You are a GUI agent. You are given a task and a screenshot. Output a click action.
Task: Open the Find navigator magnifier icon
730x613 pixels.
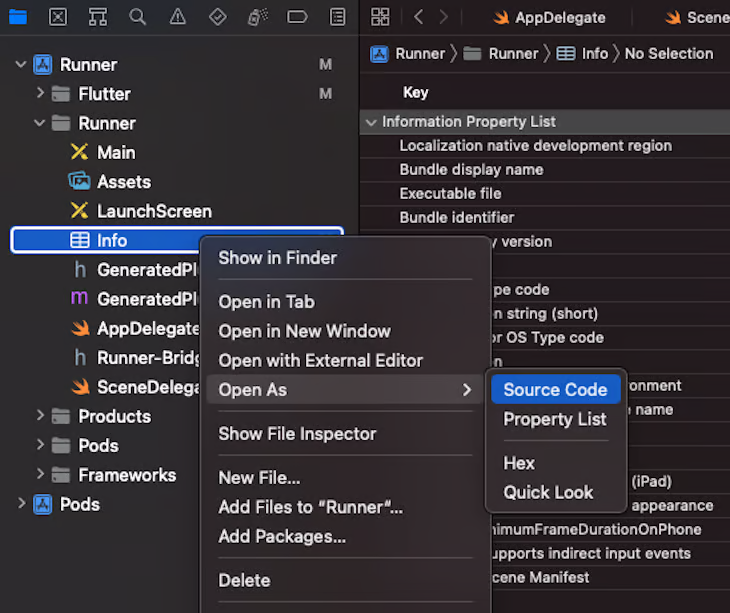tap(137, 17)
